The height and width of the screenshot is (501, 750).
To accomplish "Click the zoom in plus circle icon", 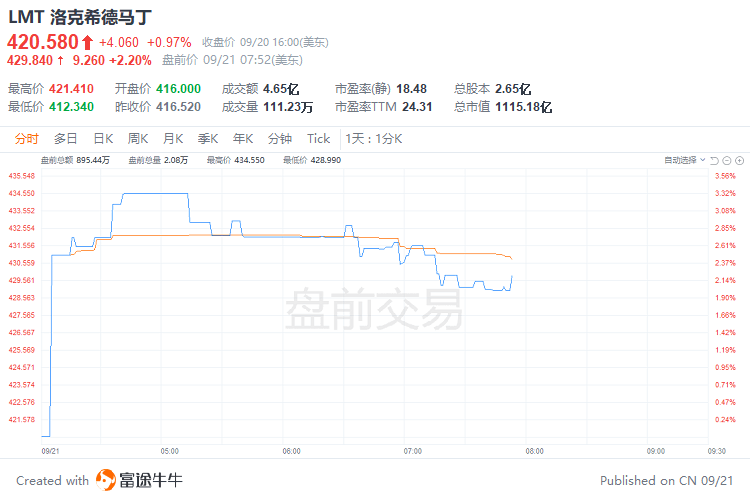I will 739,160.
